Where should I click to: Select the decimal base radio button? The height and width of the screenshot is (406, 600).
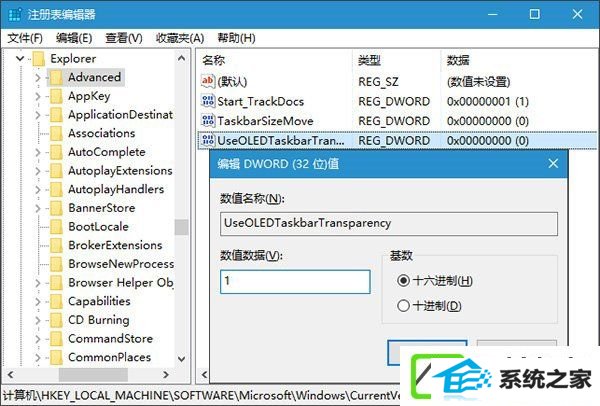[403, 305]
